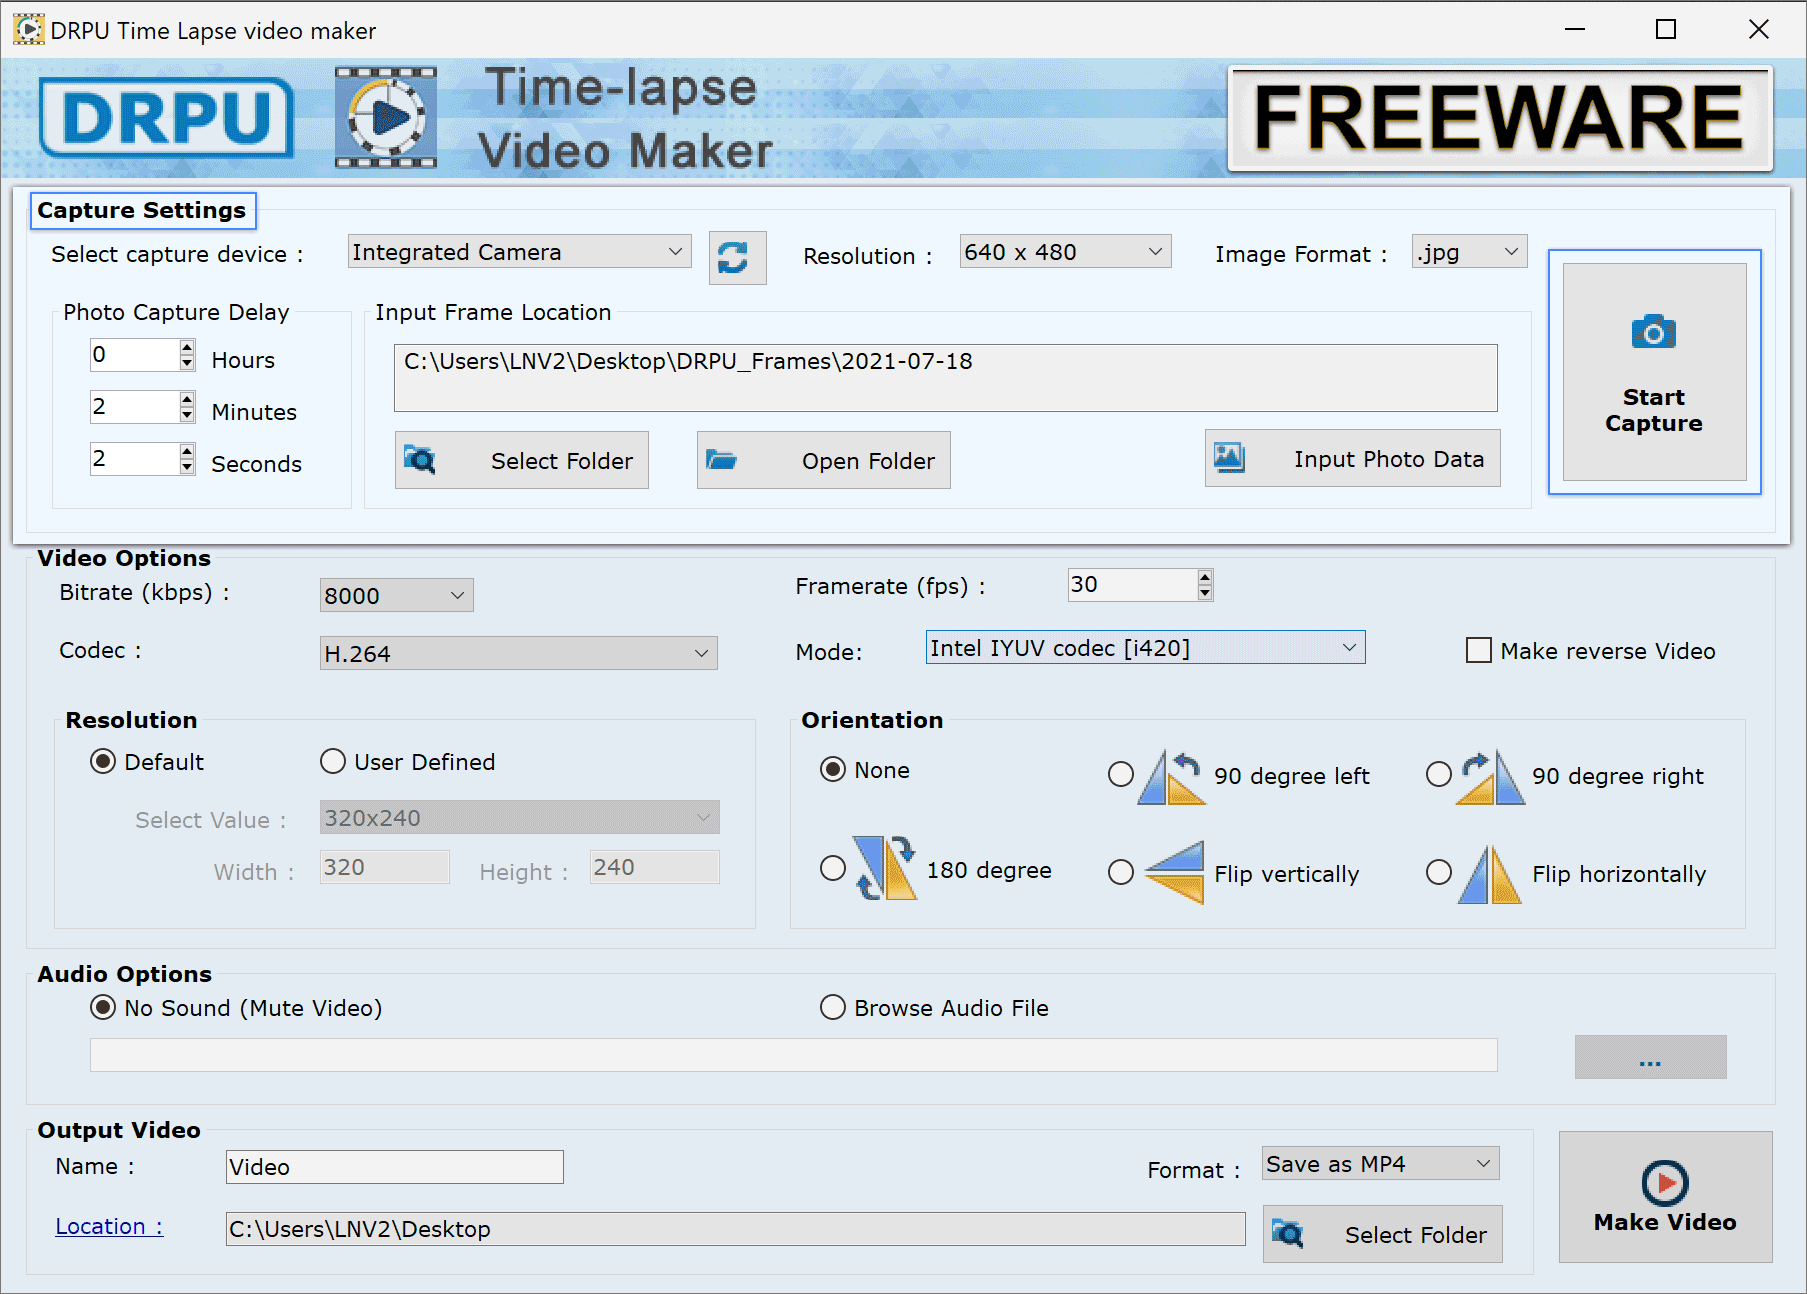Click the Open Folder icon
The height and width of the screenshot is (1294, 1807).
723,460
